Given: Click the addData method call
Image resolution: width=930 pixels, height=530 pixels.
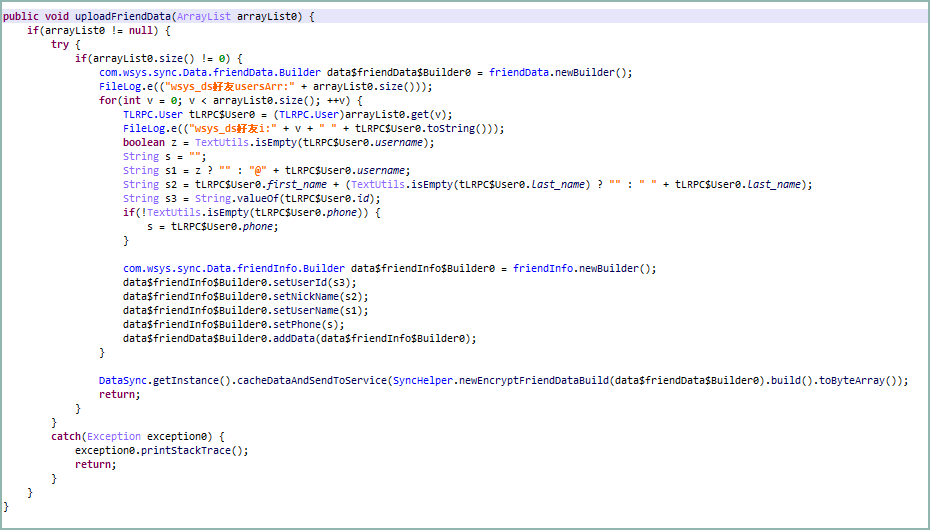Looking at the screenshot, I should (x=294, y=339).
